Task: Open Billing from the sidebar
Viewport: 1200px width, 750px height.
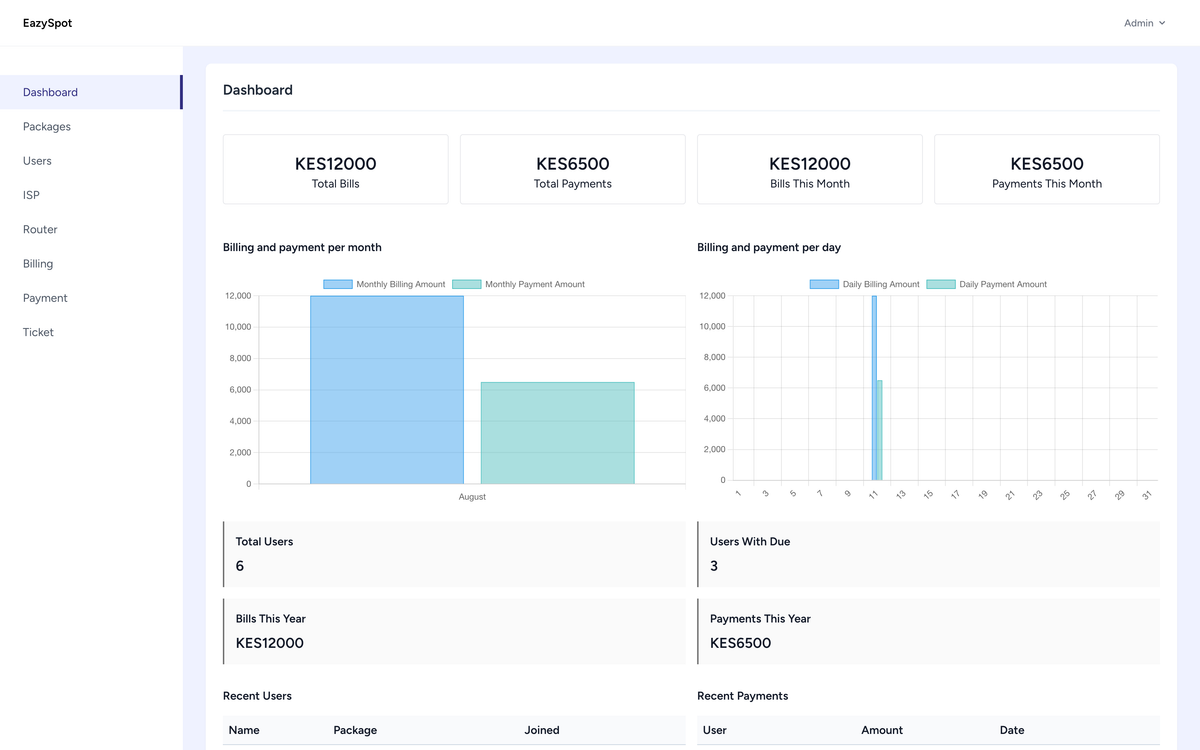Action: (x=38, y=264)
